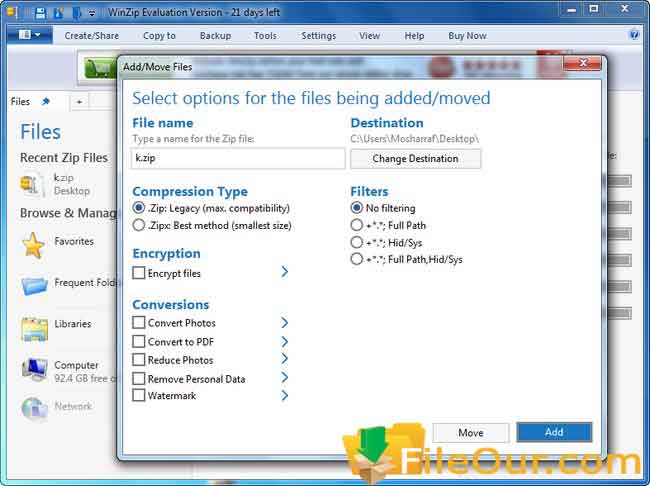The image size is (650, 486).
Task: Enable the Encrypt files checkbox
Action: [138, 273]
